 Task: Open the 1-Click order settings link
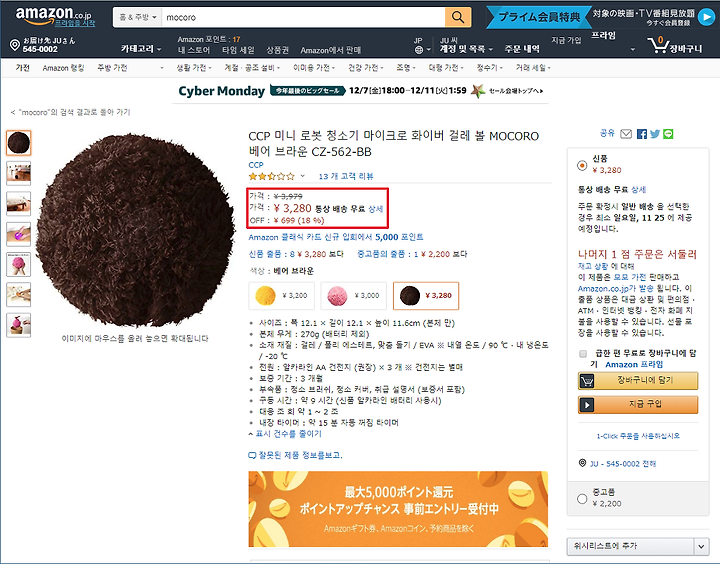(x=638, y=436)
